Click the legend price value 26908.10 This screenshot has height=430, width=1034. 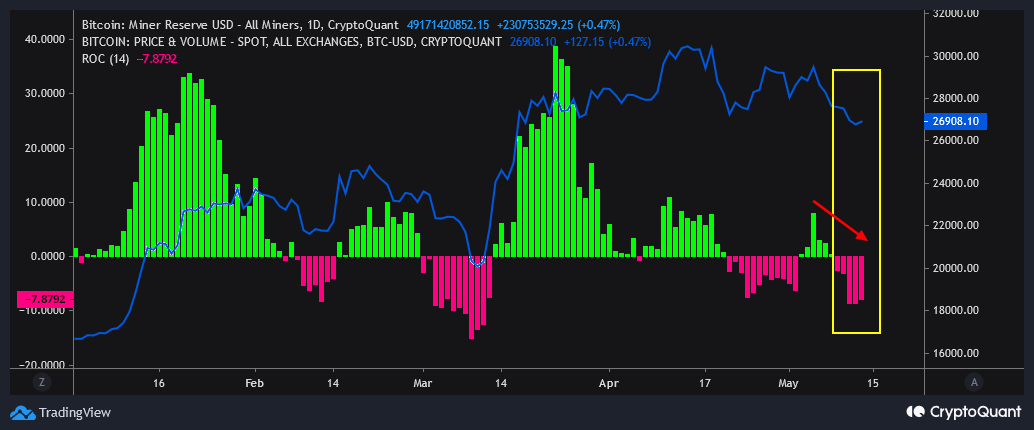(533, 42)
